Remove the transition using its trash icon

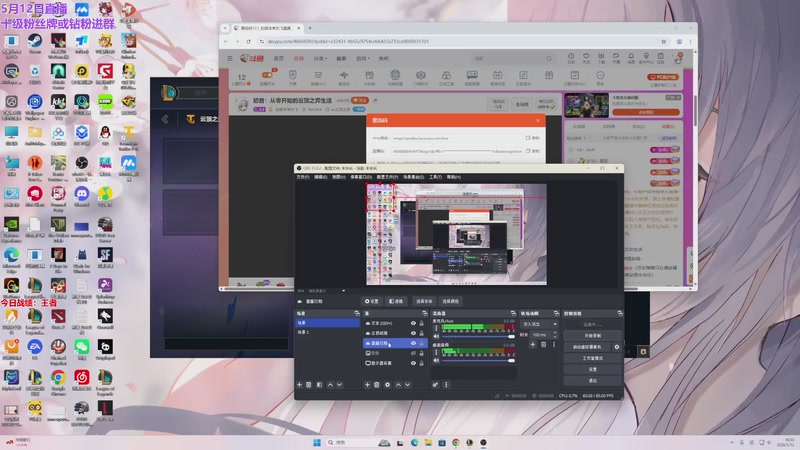point(543,345)
